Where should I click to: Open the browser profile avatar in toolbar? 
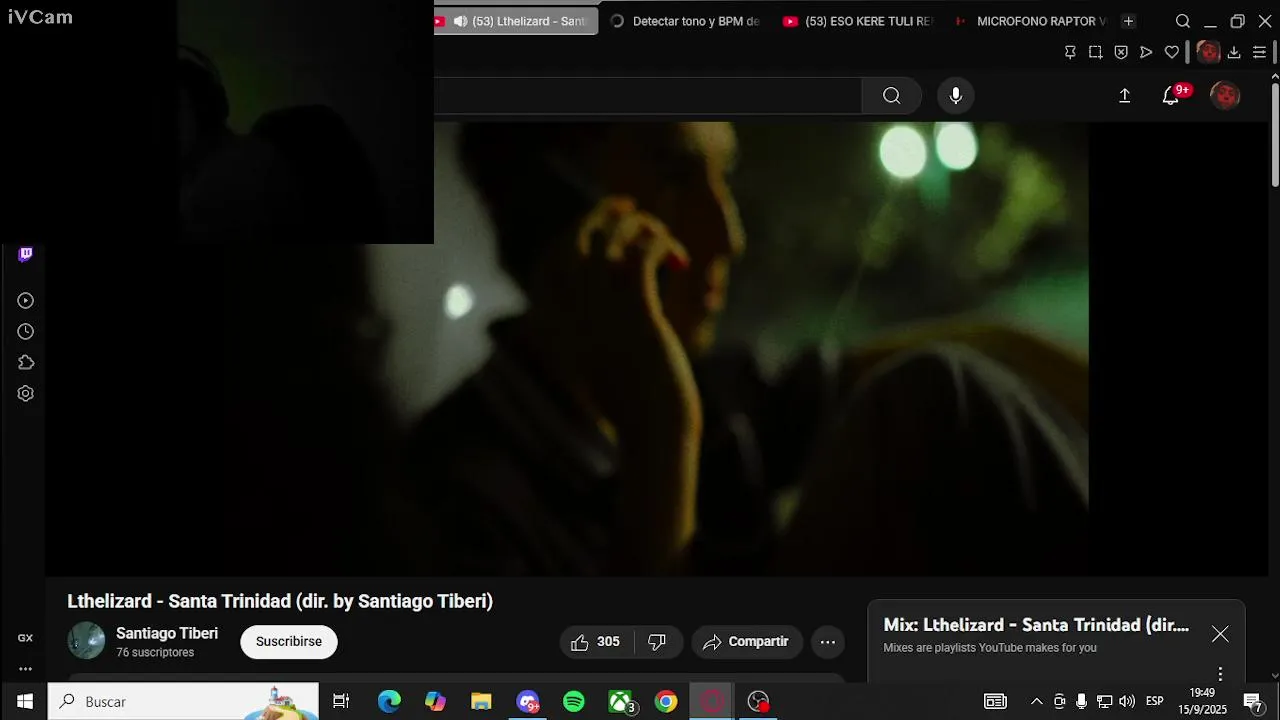[1208, 52]
